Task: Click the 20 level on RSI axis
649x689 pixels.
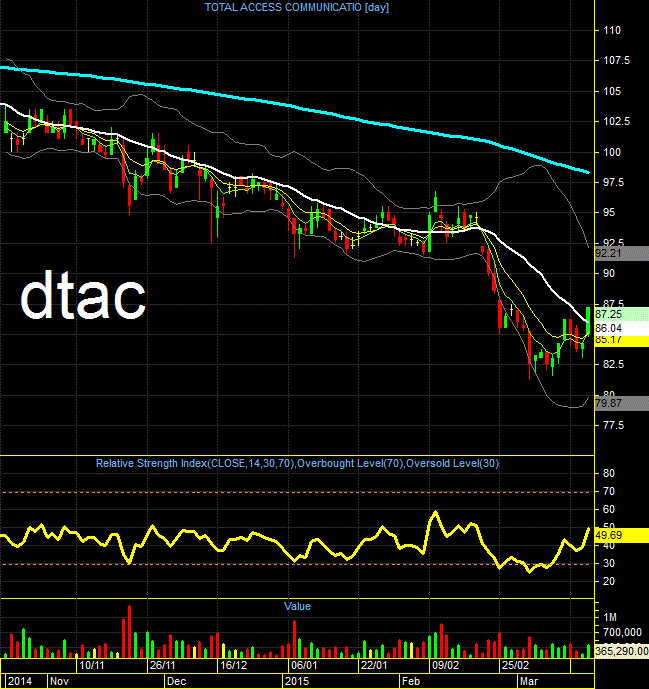Action: [x=609, y=581]
